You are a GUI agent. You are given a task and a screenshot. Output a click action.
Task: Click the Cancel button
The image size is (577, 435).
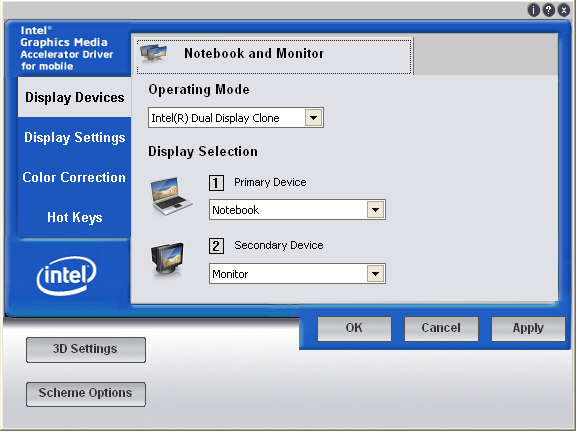(x=441, y=328)
